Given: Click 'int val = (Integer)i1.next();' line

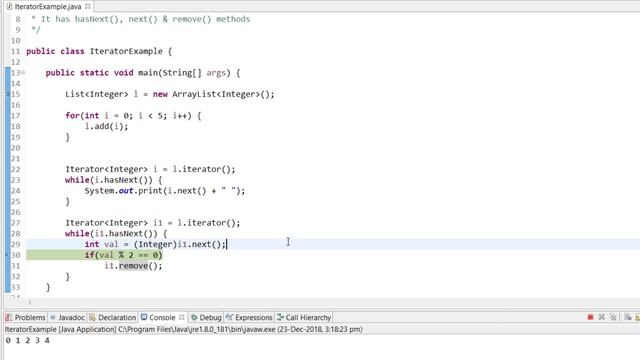Looking at the screenshot, I should click(x=155, y=244).
